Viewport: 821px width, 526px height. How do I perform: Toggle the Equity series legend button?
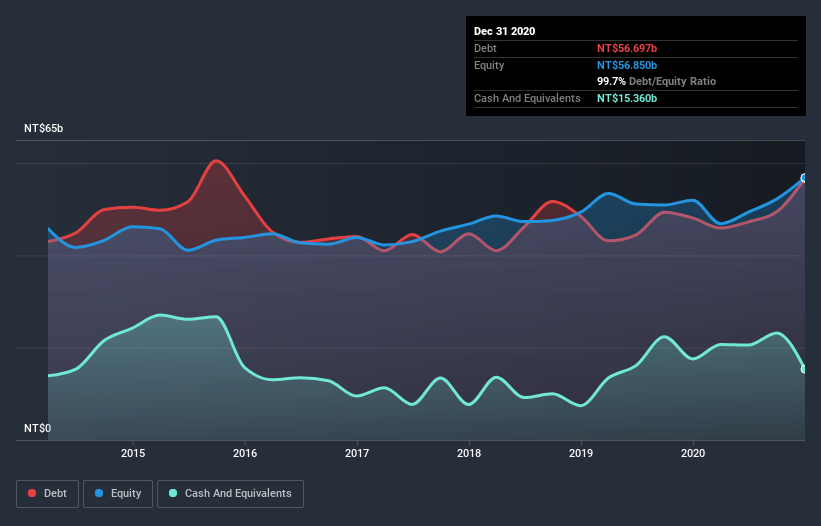(118, 494)
